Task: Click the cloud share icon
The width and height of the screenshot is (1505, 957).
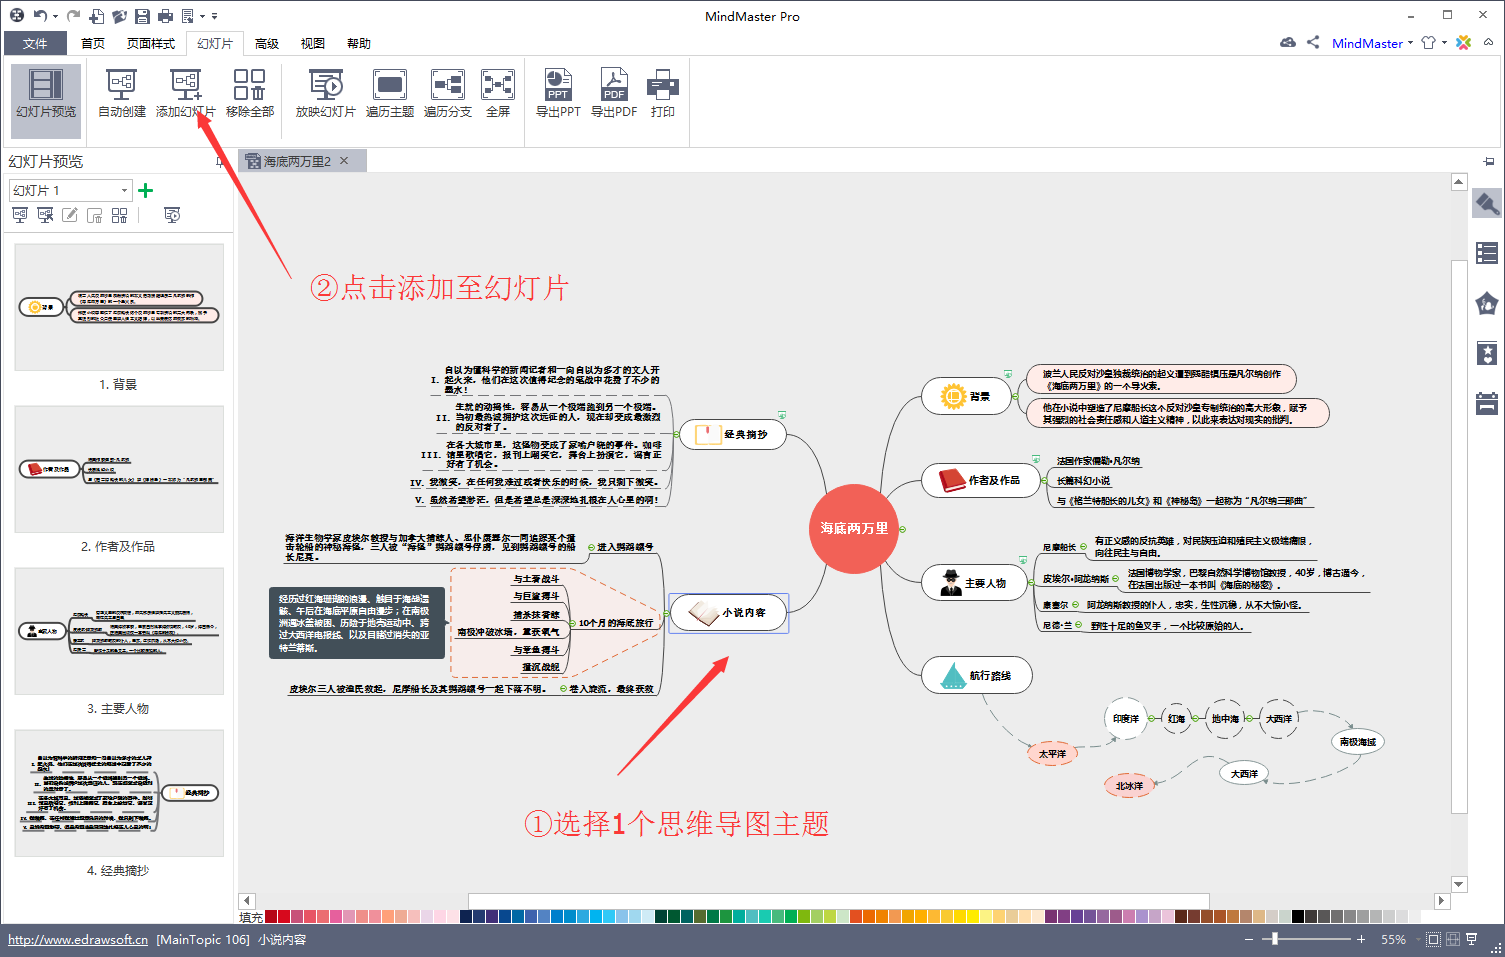Action: coord(1288,42)
